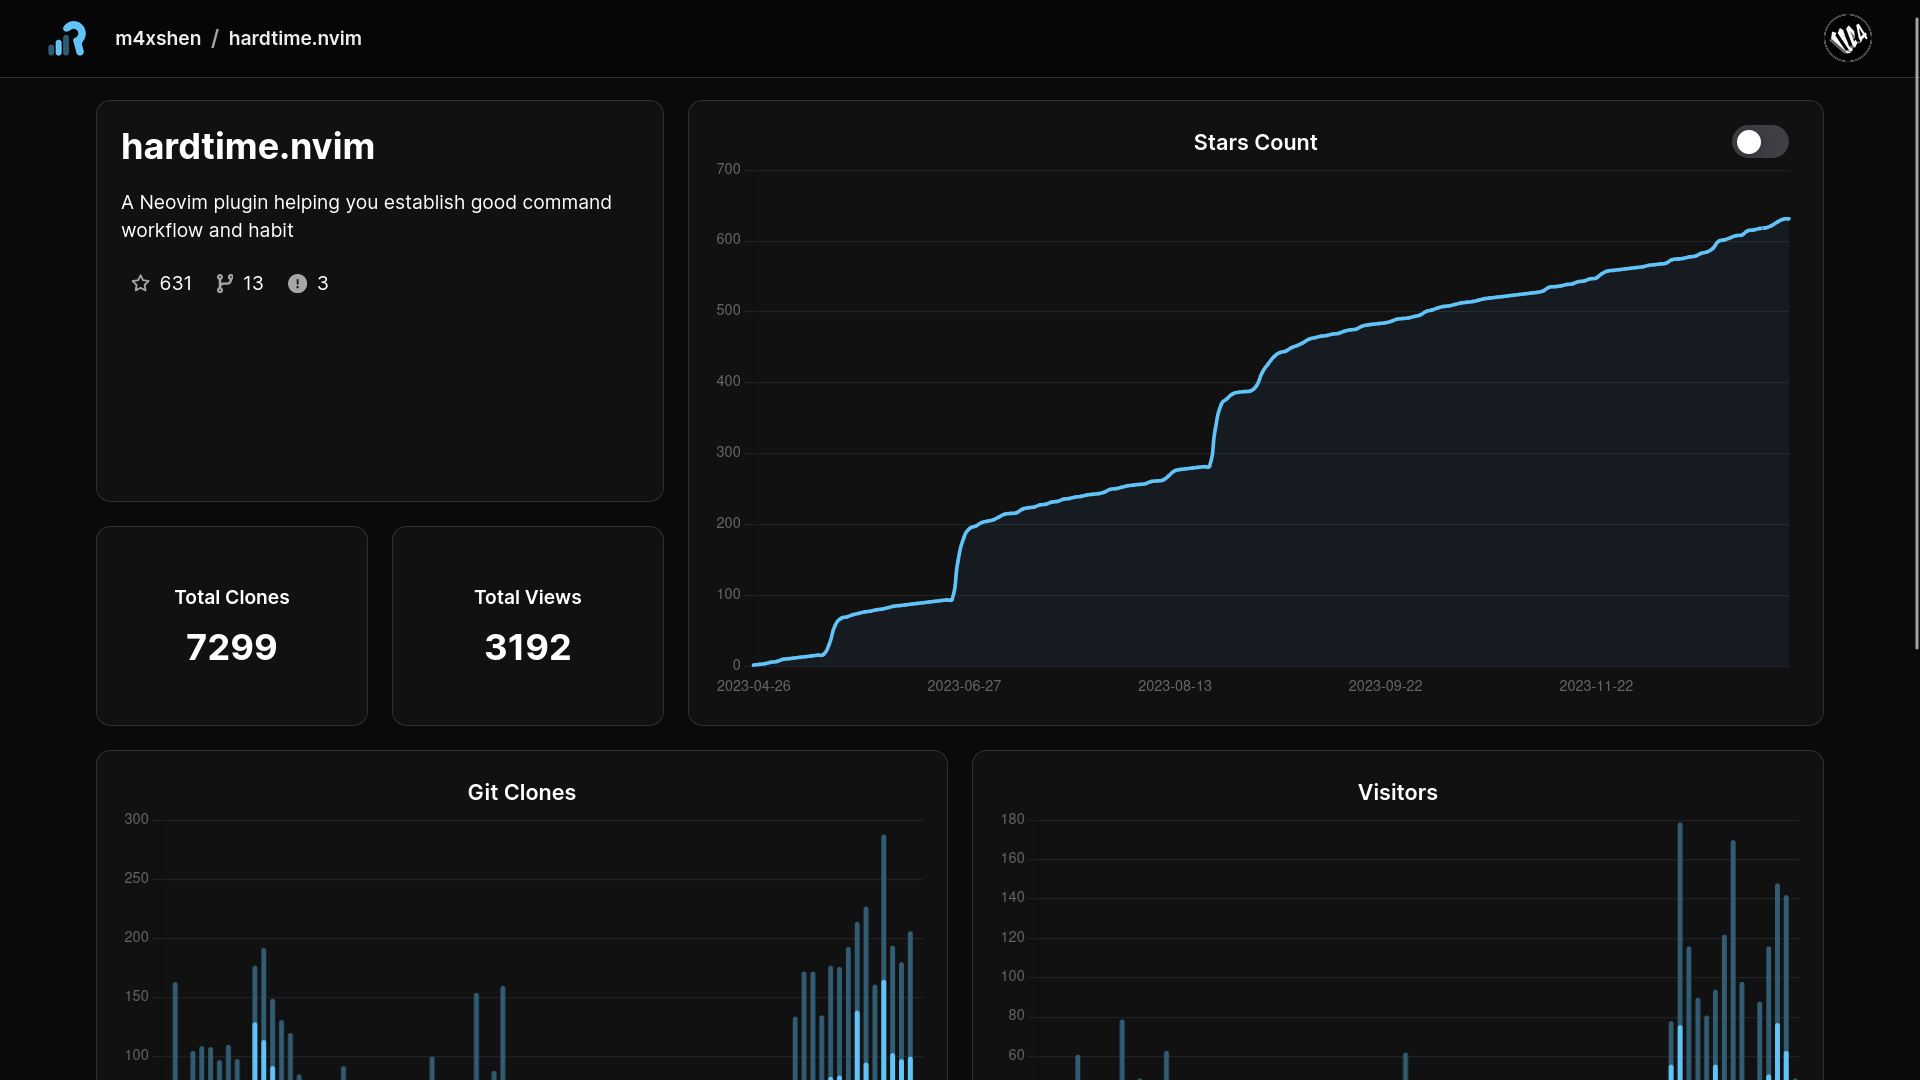Click the 2023-04-26 axis label
Image resolution: width=1920 pixels, height=1080 pixels.
coord(754,686)
